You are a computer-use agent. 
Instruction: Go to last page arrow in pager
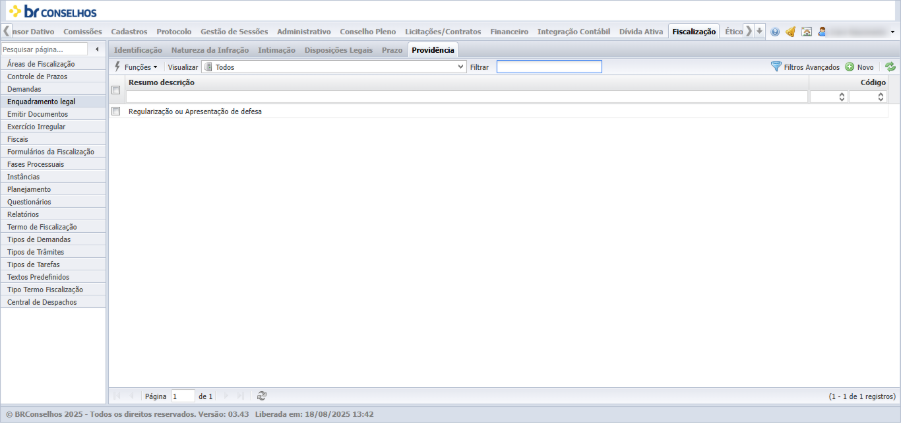tap(240, 396)
